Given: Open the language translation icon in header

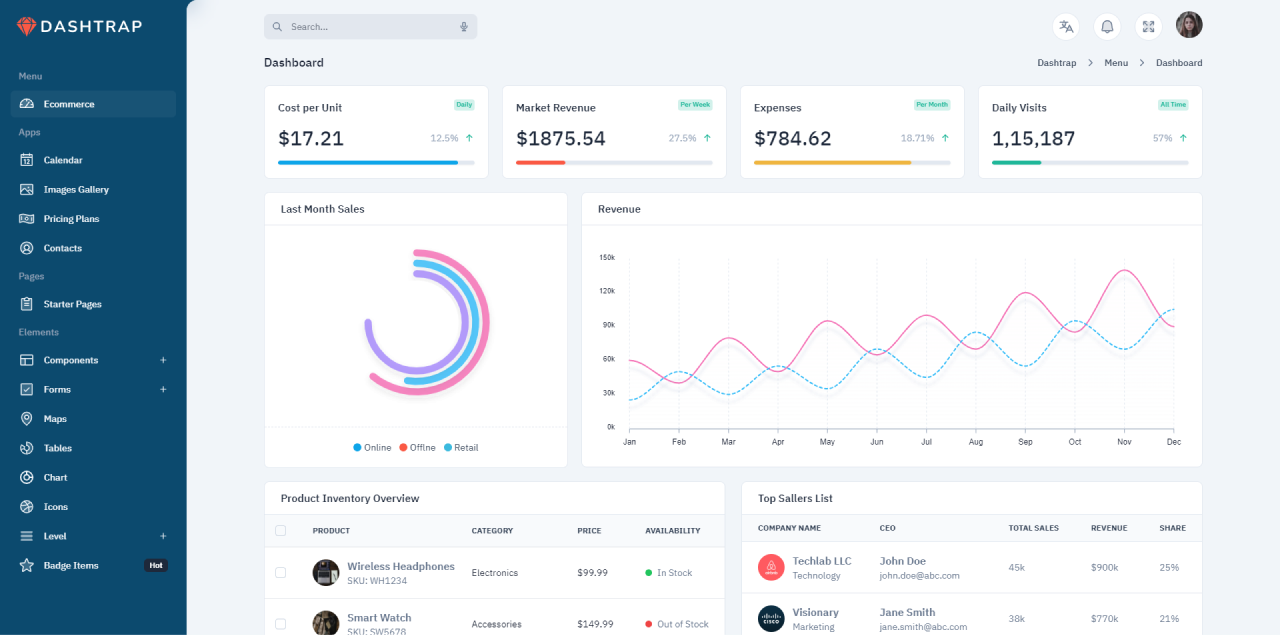Looking at the screenshot, I should 1065,26.
